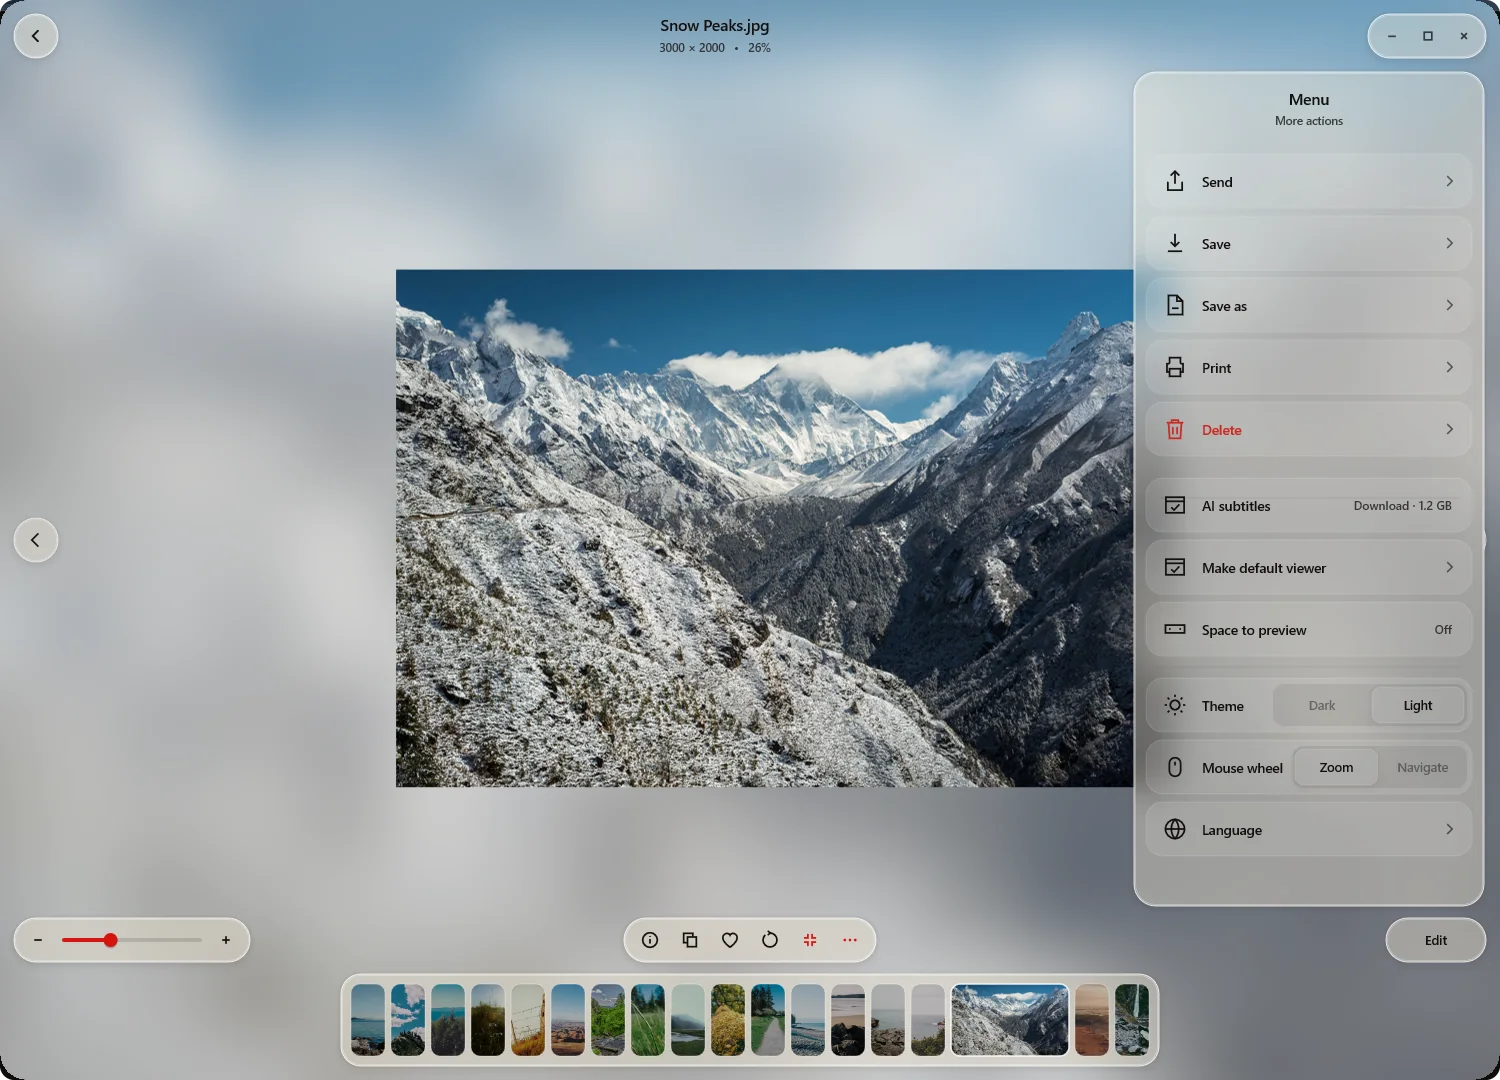Choose the Save as menu label
The width and height of the screenshot is (1500, 1080).
1224,306
